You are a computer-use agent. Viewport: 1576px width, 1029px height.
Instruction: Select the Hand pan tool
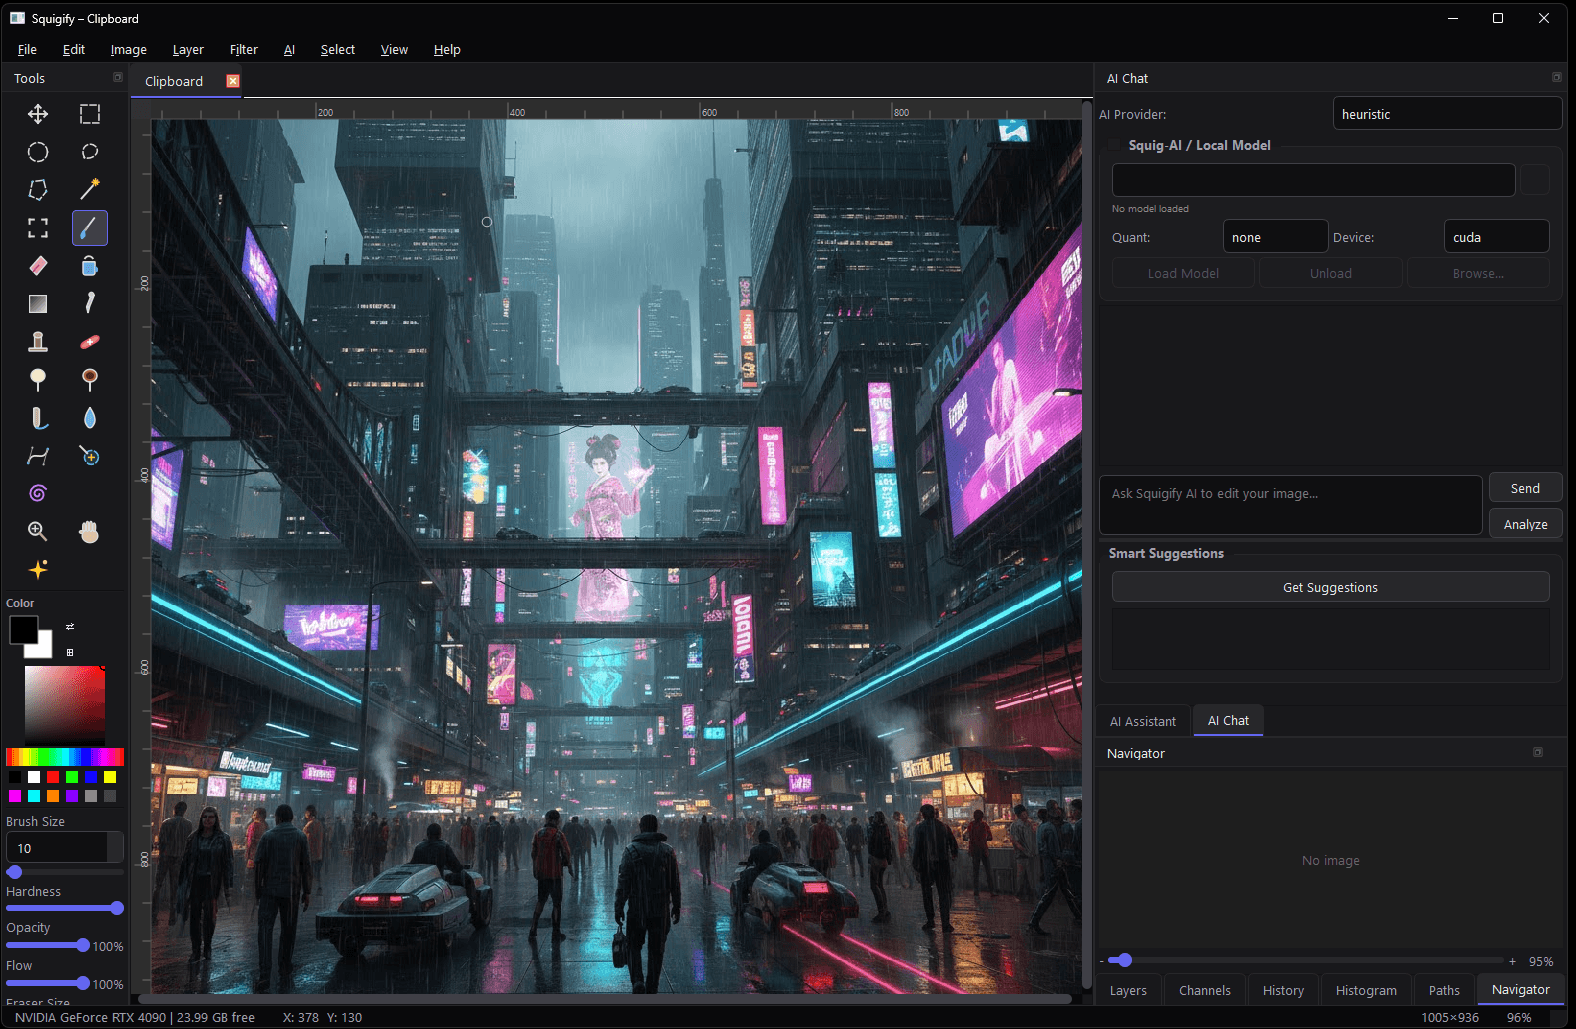point(90,531)
